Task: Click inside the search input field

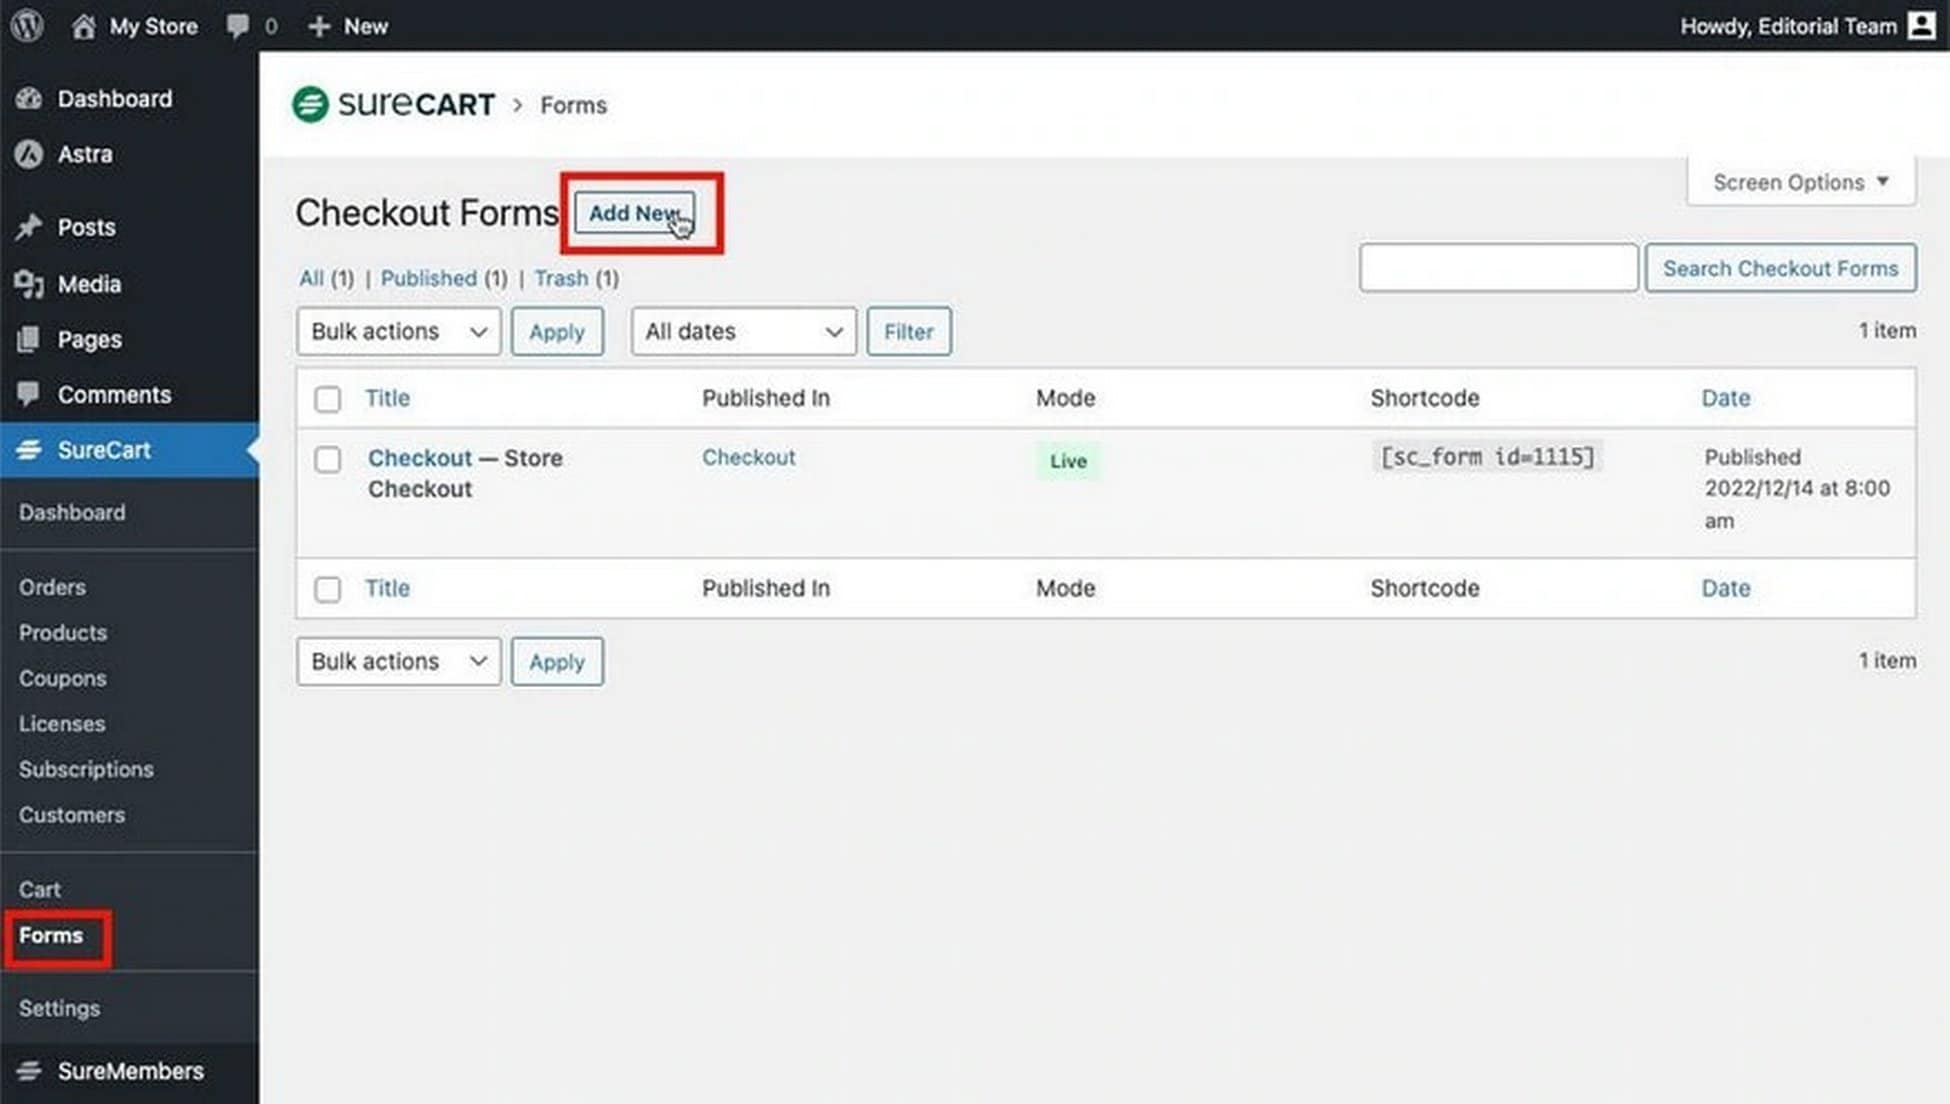Action: pyautogui.click(x=1497, y=267)
